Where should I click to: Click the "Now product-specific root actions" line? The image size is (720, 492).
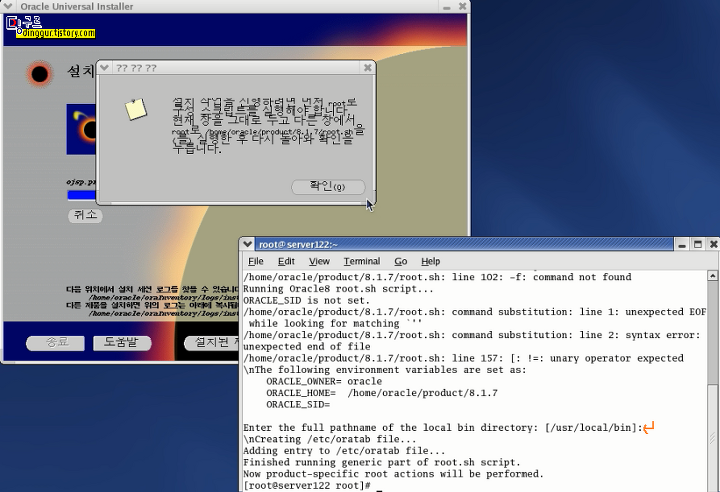pos(393,474)
